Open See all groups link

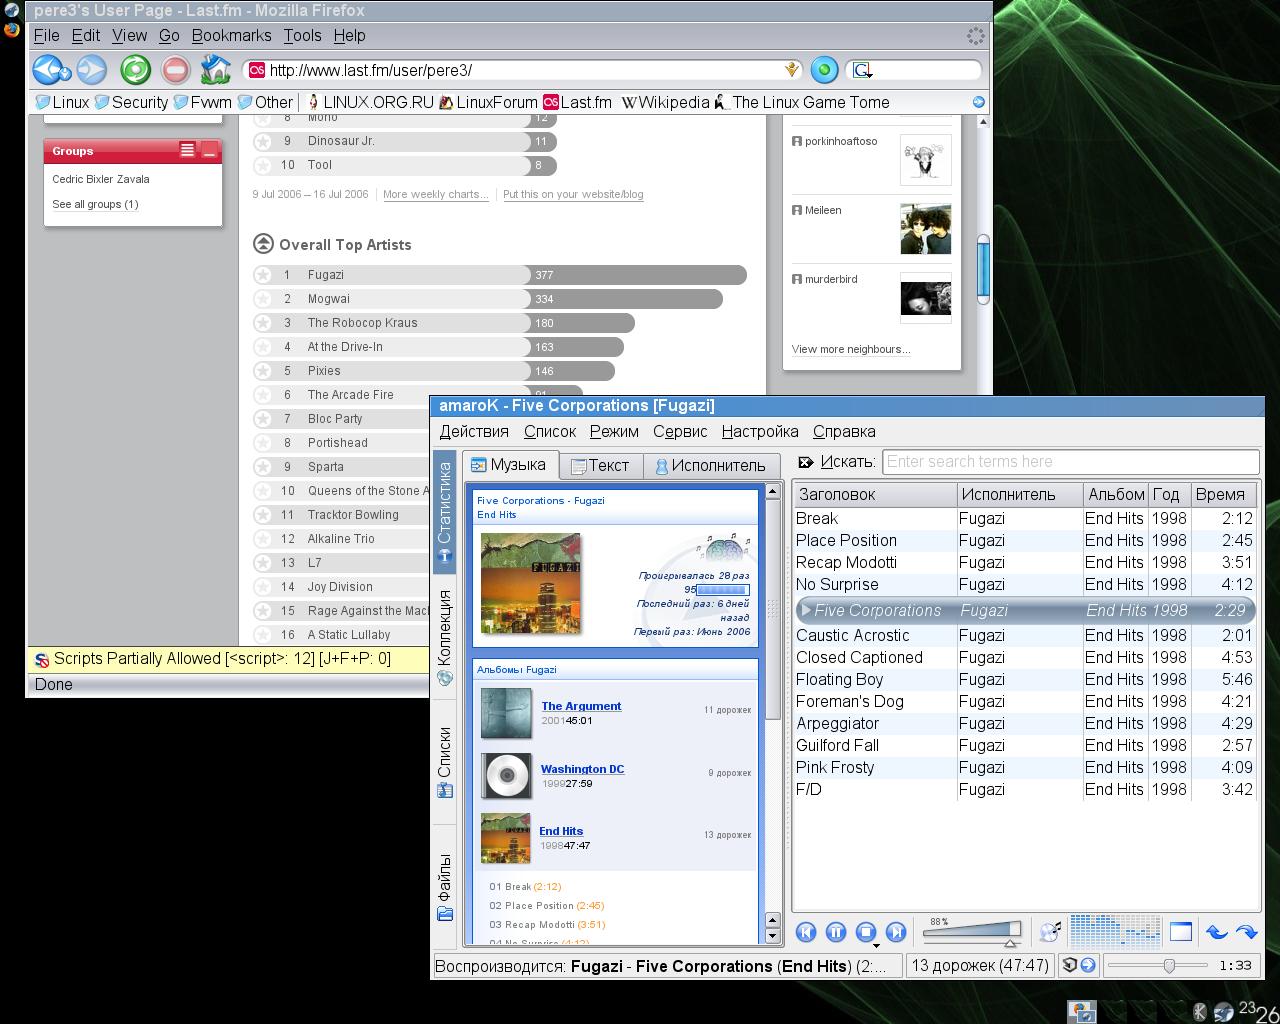pos(95,204)
